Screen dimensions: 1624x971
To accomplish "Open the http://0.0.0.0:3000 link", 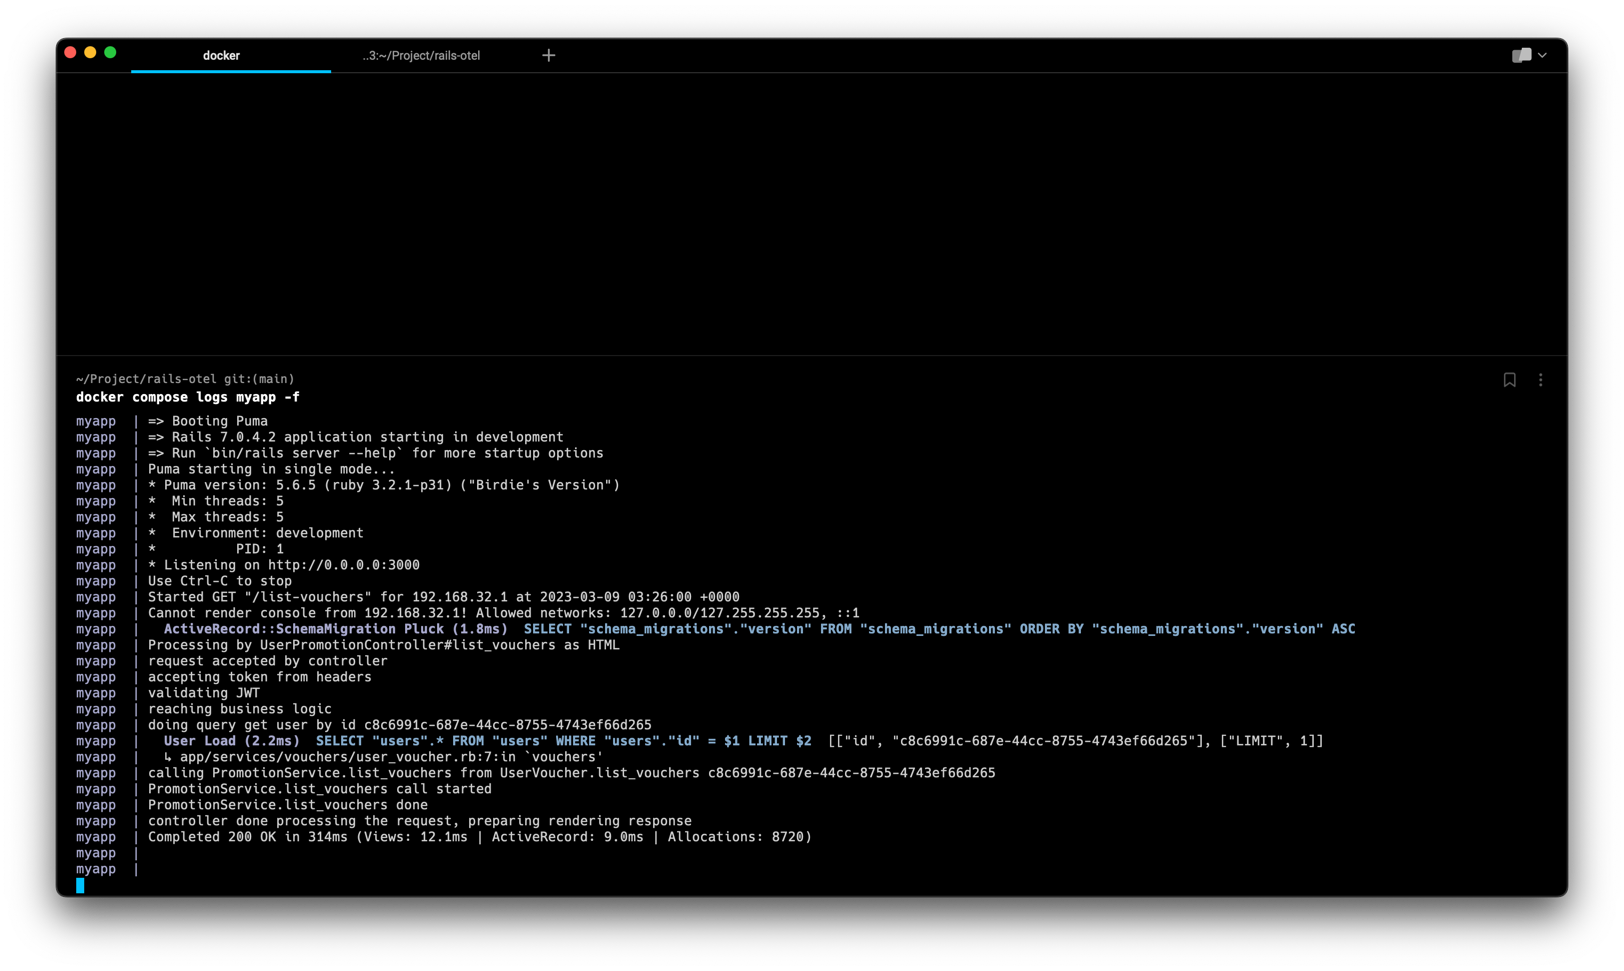I will 343,565.
